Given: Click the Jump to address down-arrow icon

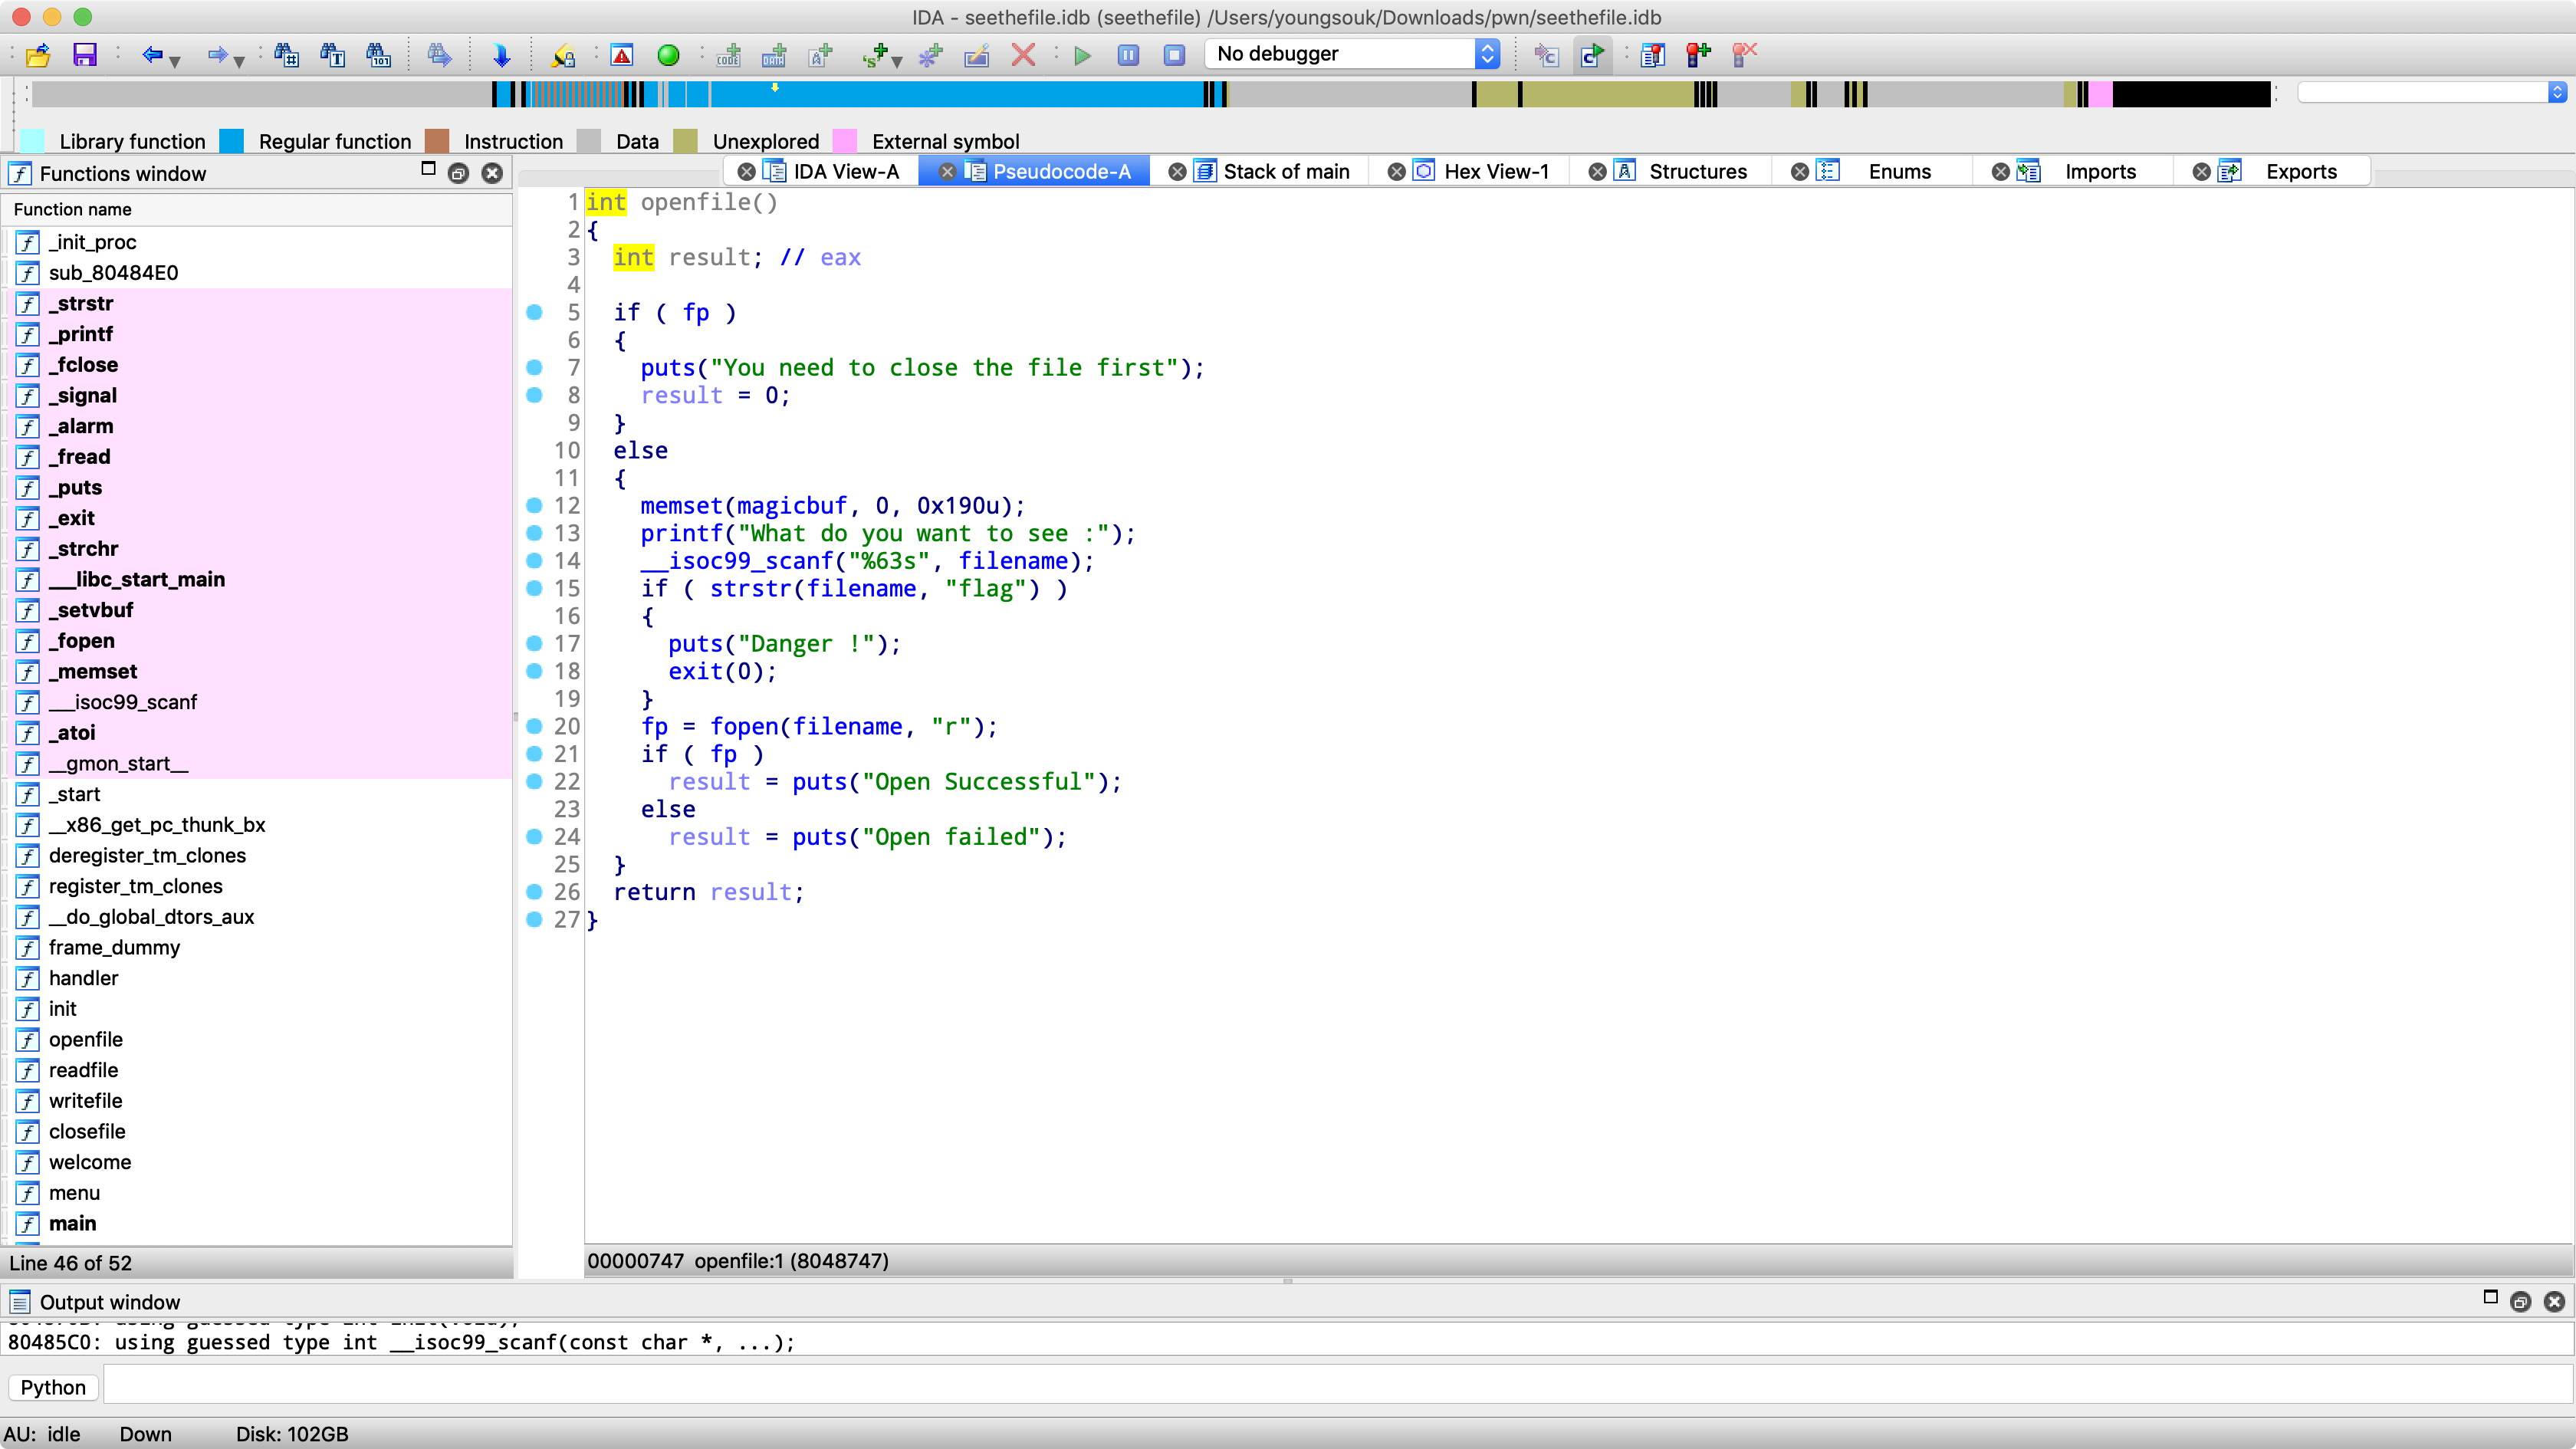Looking at the screenshot, I should (x=502, y=55).
